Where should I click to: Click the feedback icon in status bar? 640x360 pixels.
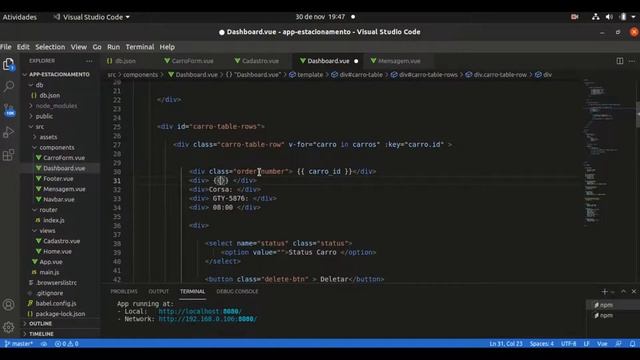(x=619, y=344)
